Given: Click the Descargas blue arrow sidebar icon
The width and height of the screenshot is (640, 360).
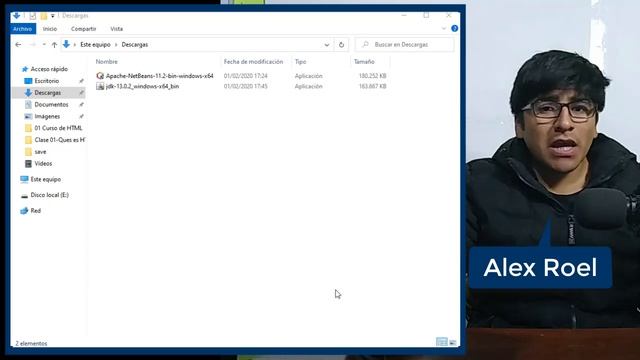Looking at the screenshot, I should (x=28, y=93).
